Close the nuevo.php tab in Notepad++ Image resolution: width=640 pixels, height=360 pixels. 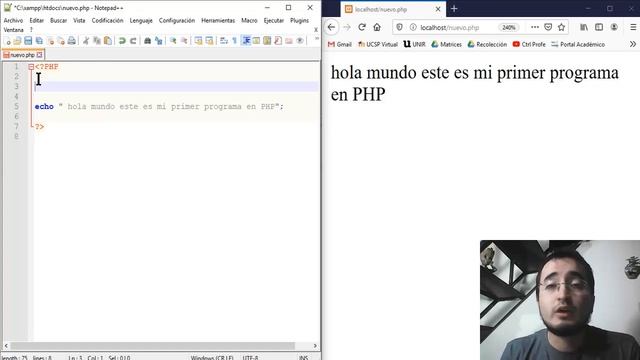click(40, 55)
